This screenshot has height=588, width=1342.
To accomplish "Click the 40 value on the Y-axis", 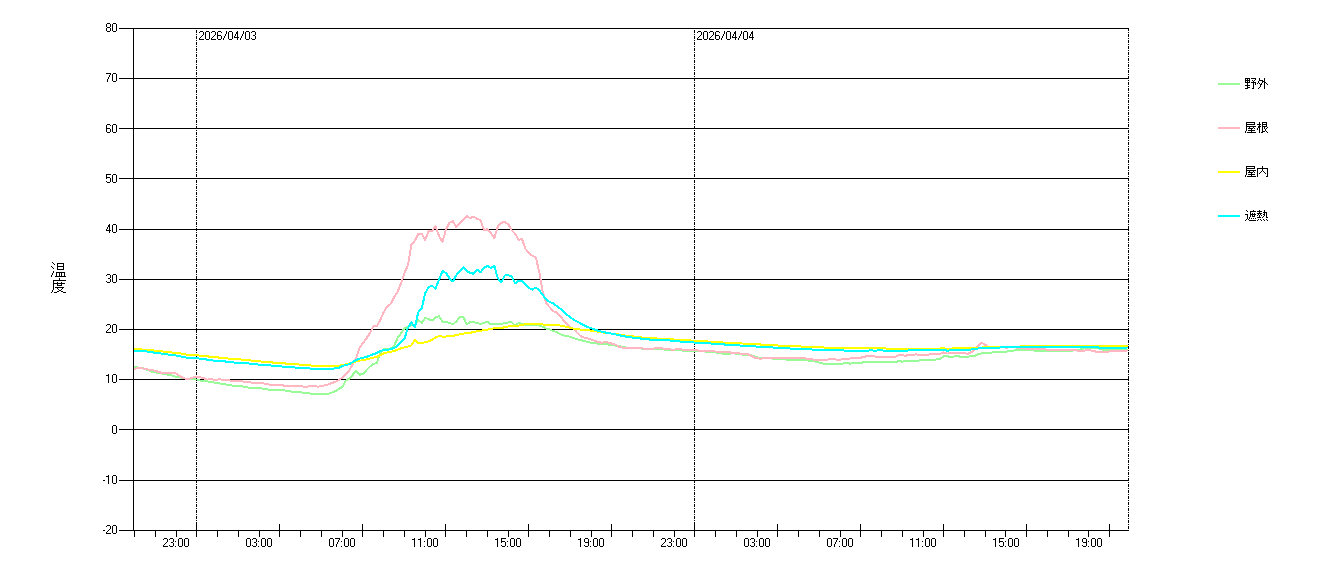I will point(111,229).
